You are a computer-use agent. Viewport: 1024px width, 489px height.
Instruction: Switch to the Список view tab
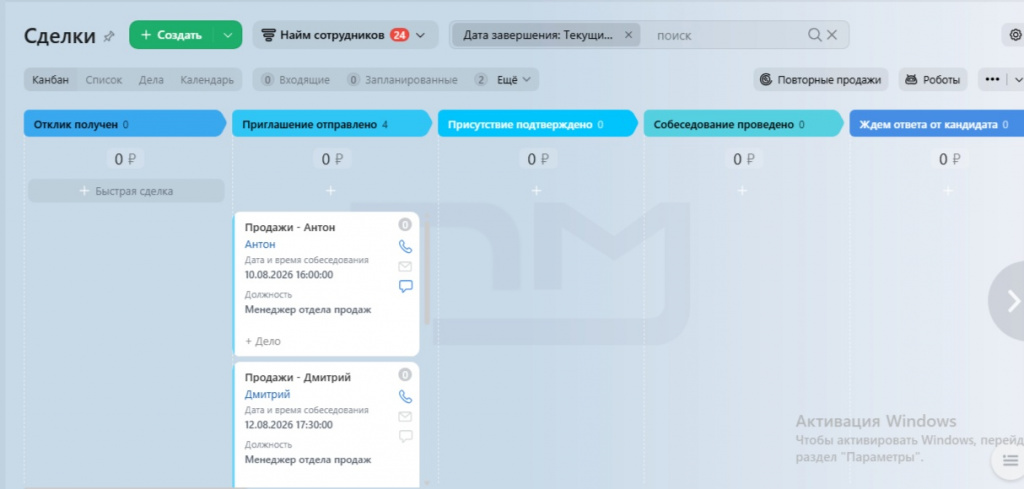coord(104,80)
